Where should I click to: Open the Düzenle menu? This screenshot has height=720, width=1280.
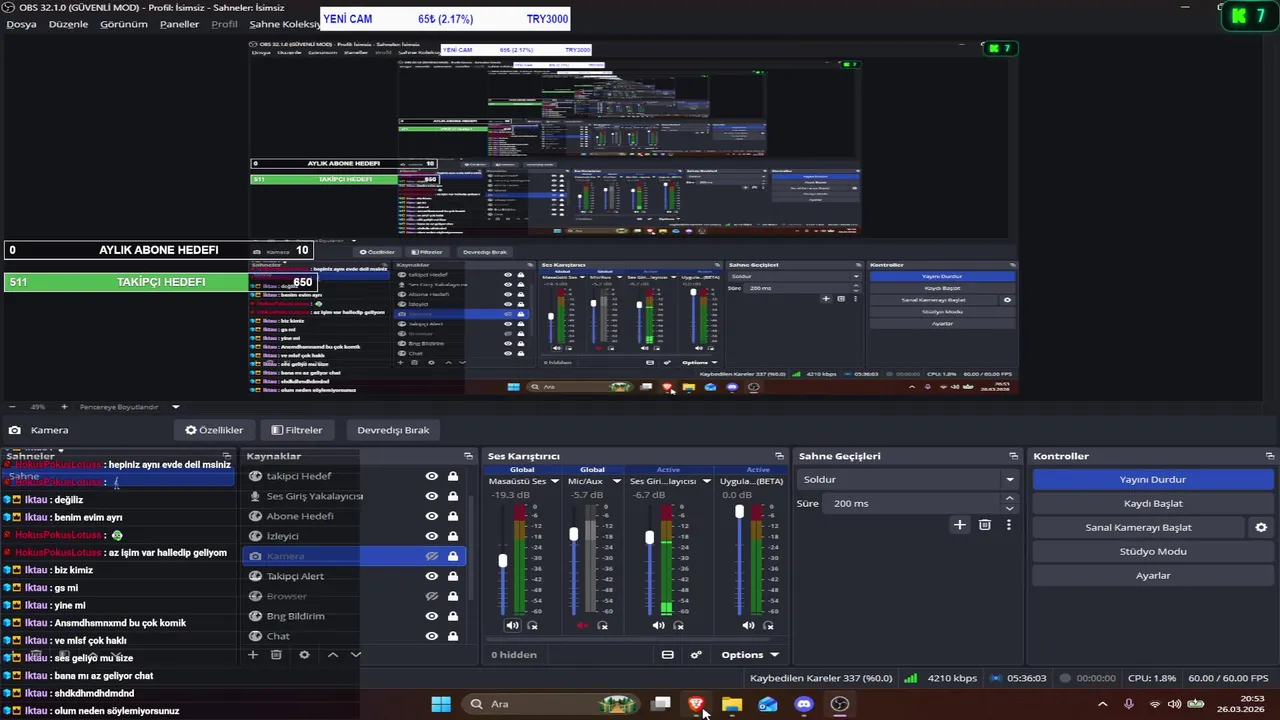point(68,24)
